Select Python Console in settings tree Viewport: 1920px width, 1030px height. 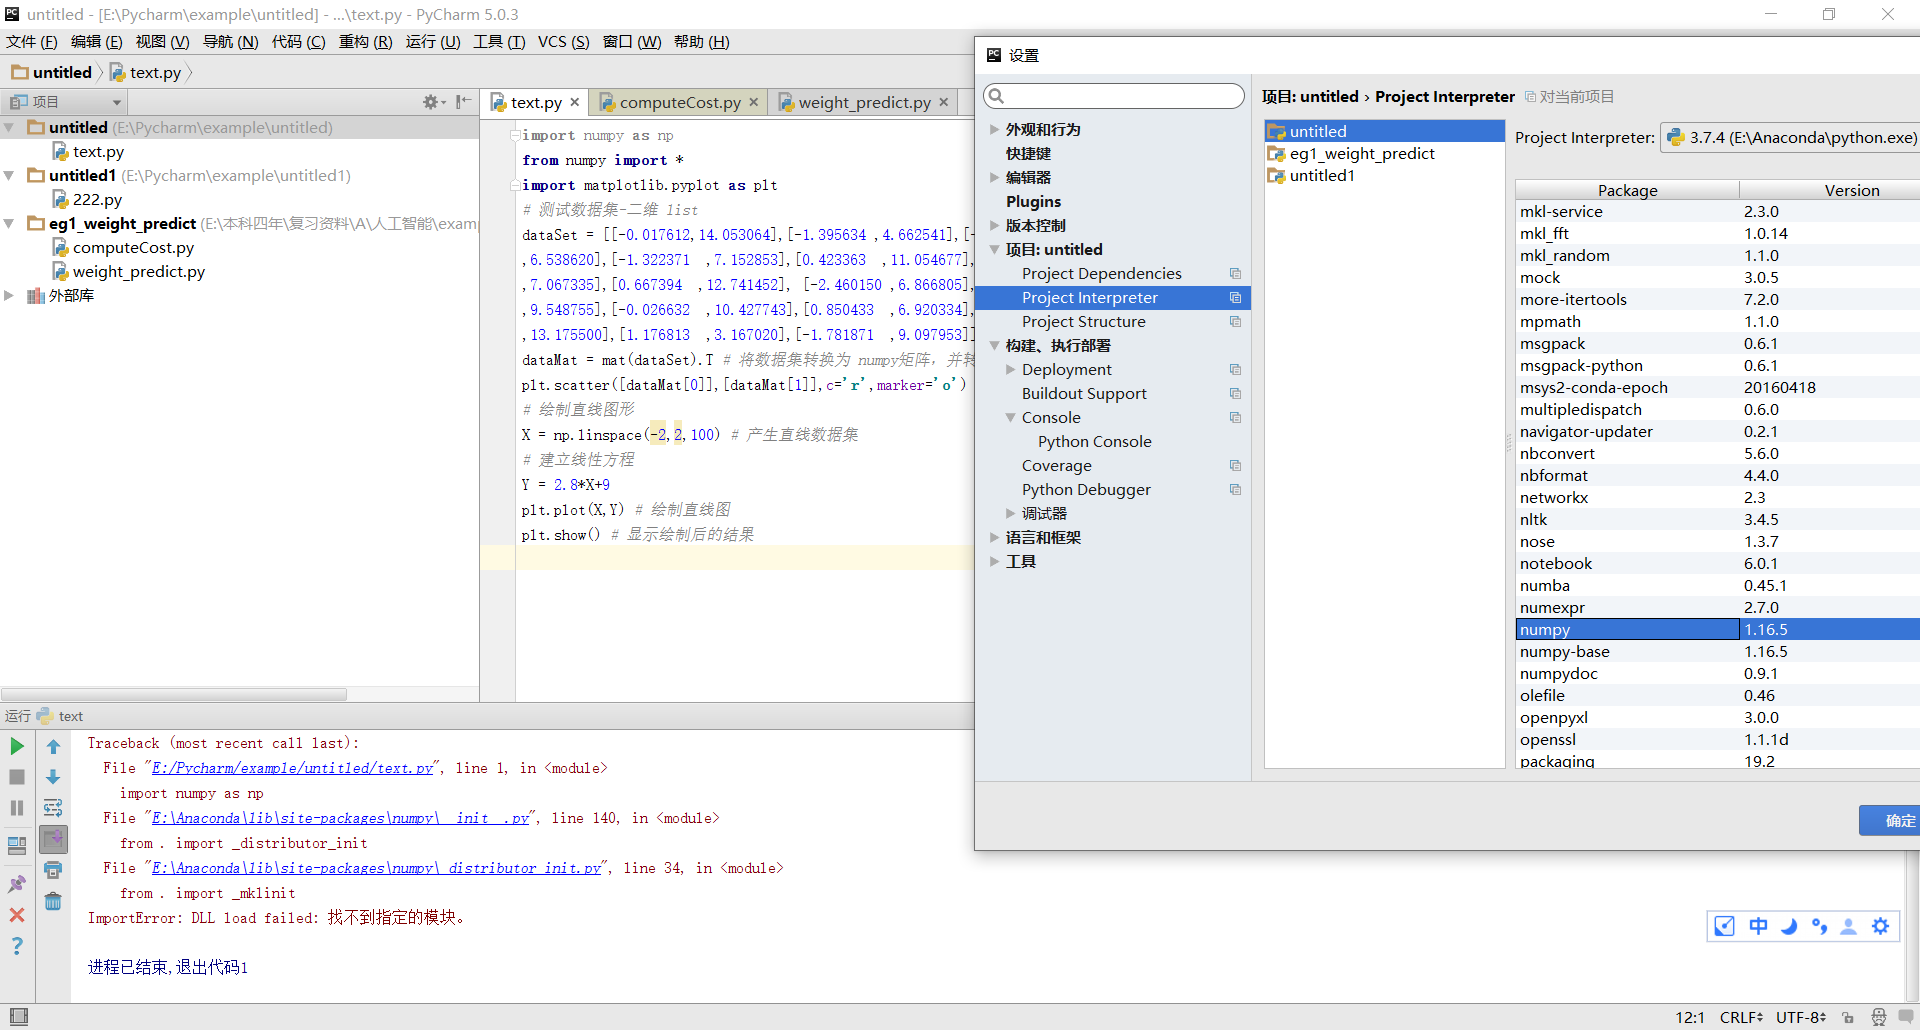(1094, 442)
